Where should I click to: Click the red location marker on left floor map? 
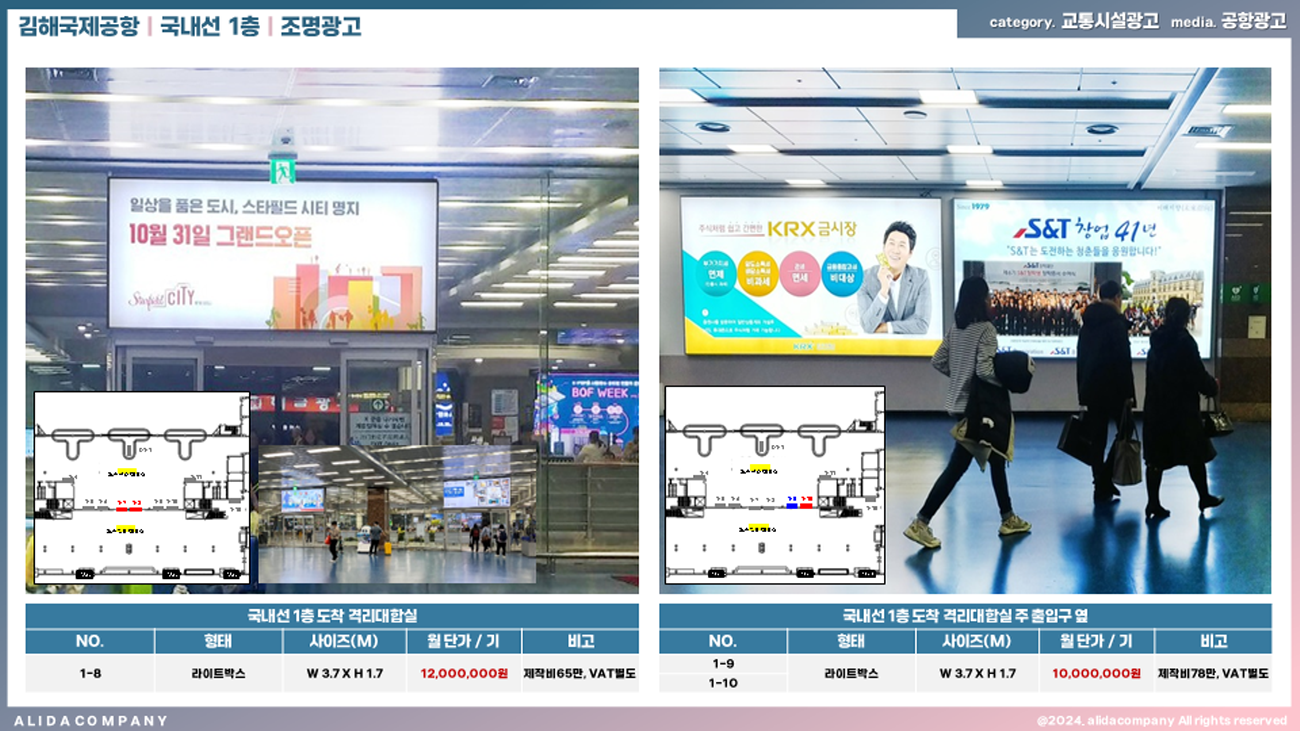[129, 505]
